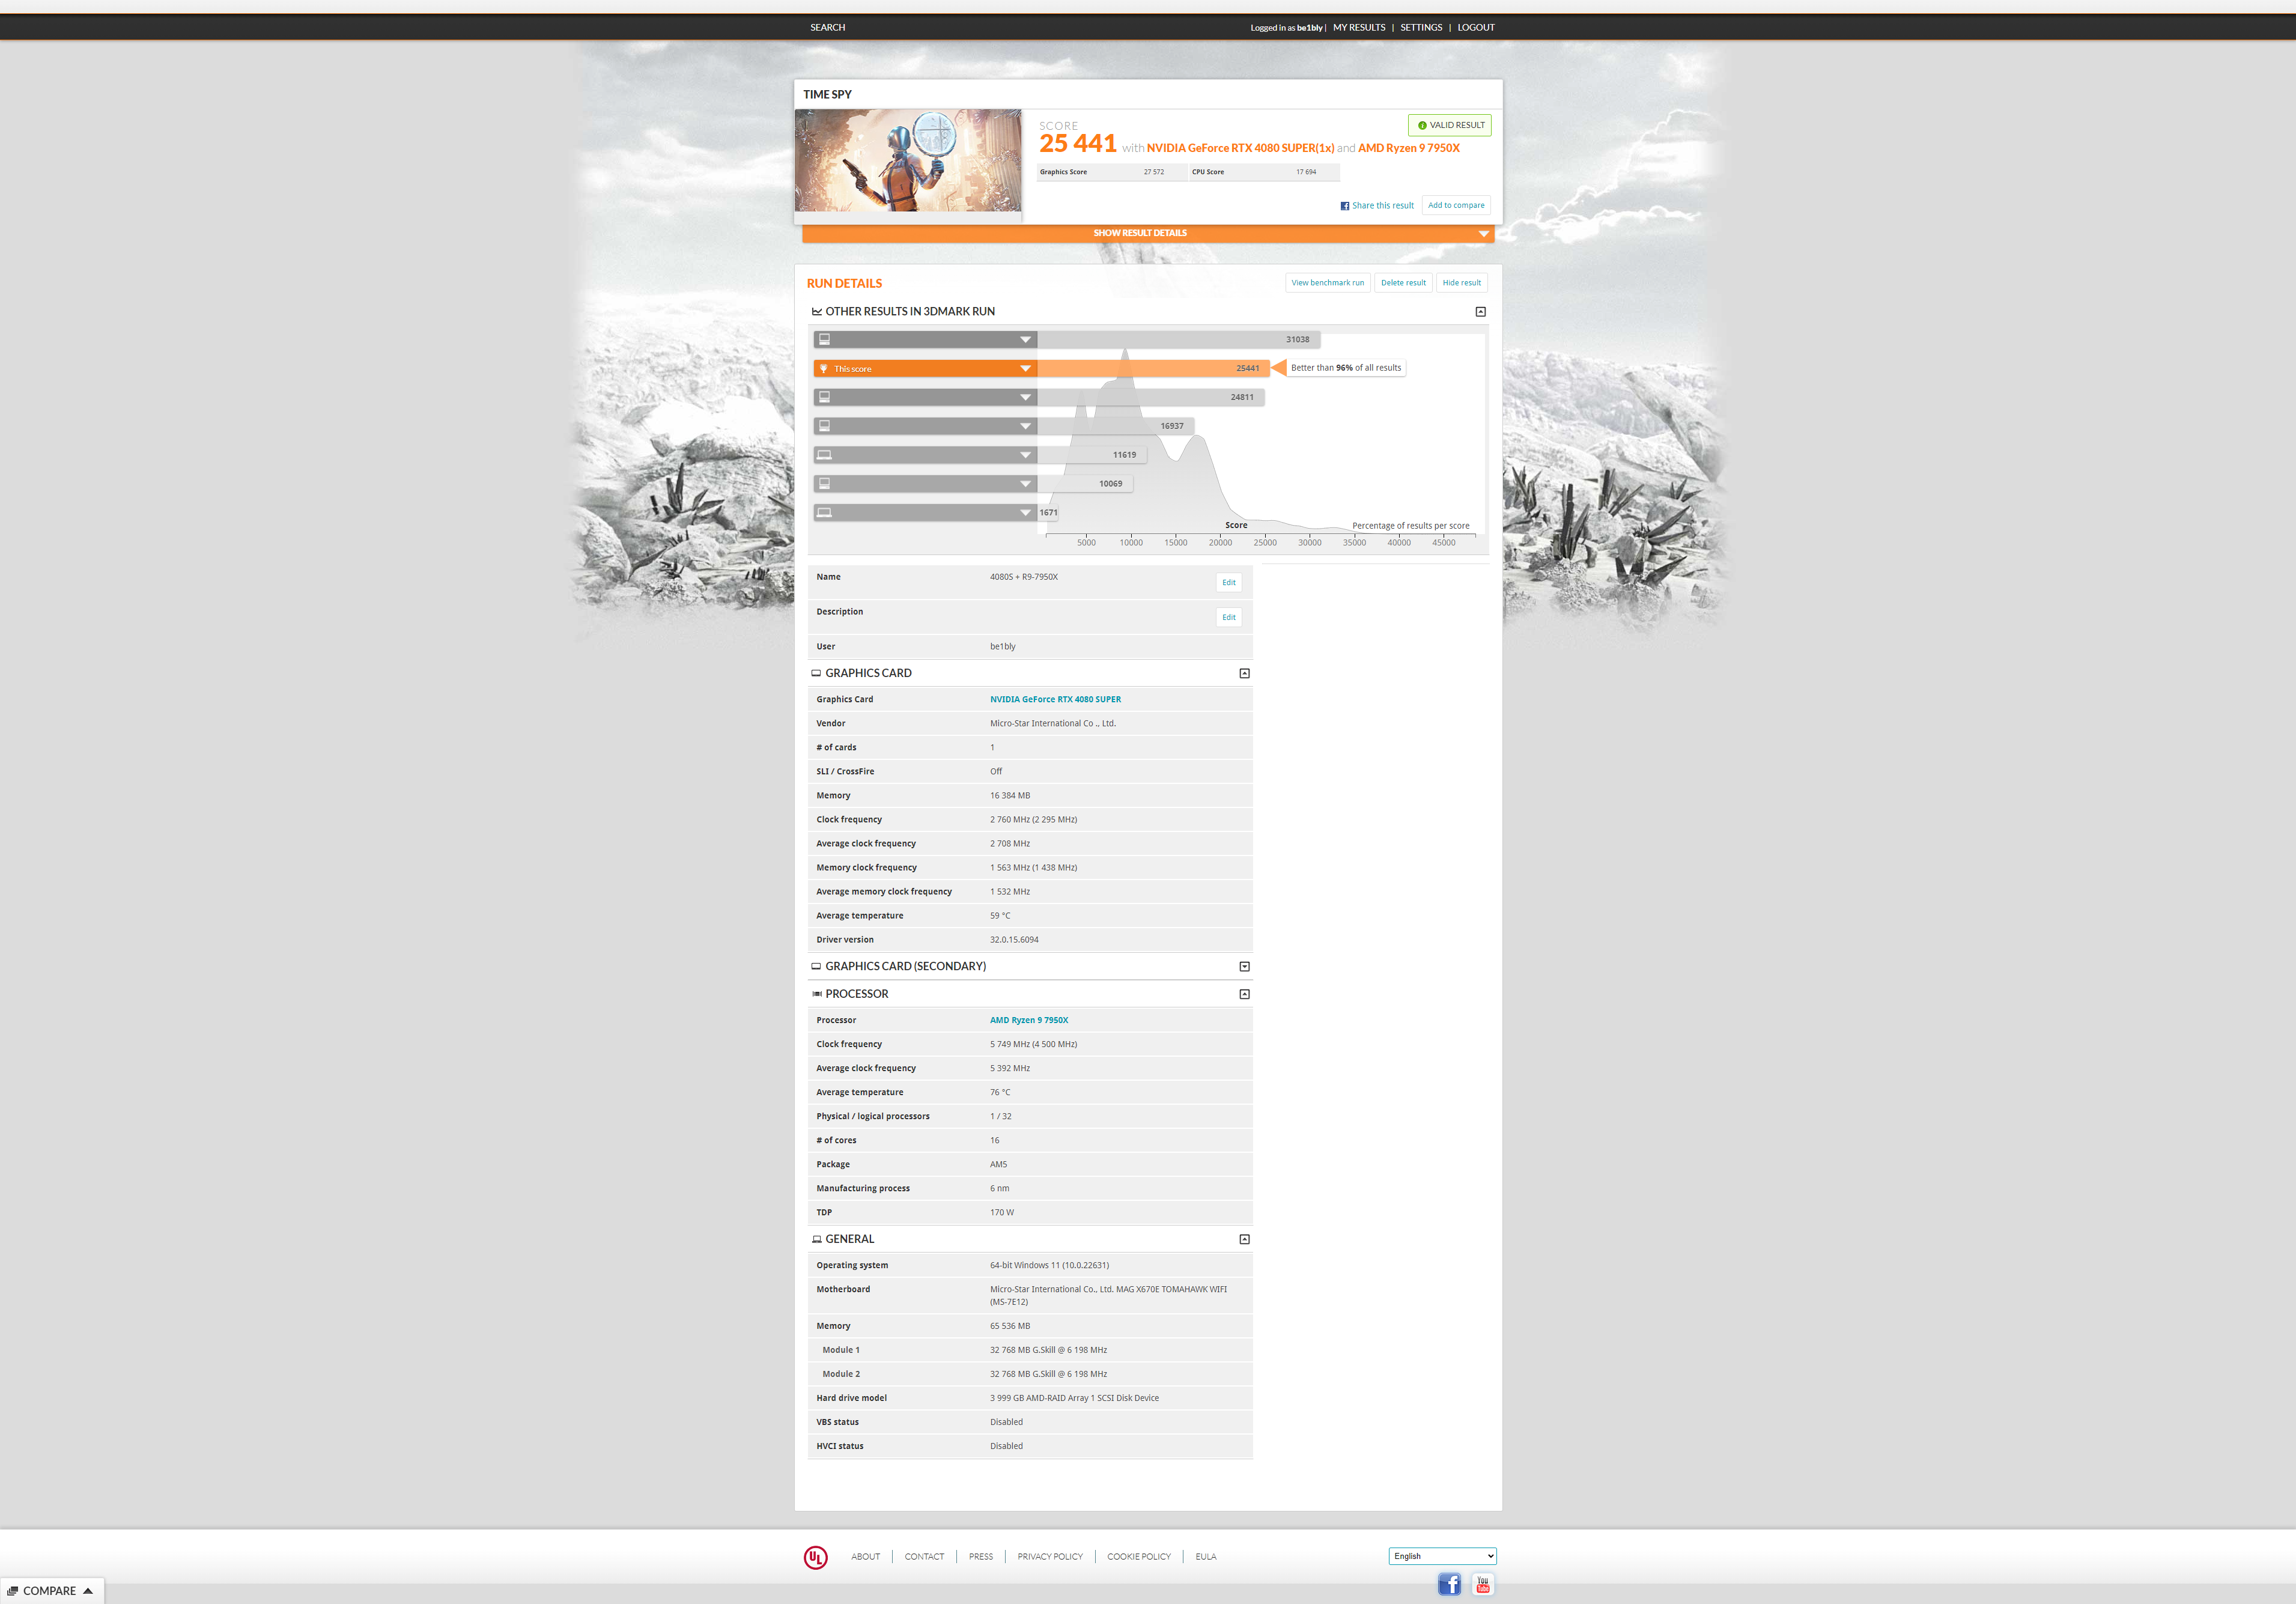
Task: Click AMD Ryzen 9 7950X in score header
Action: 1408,148
